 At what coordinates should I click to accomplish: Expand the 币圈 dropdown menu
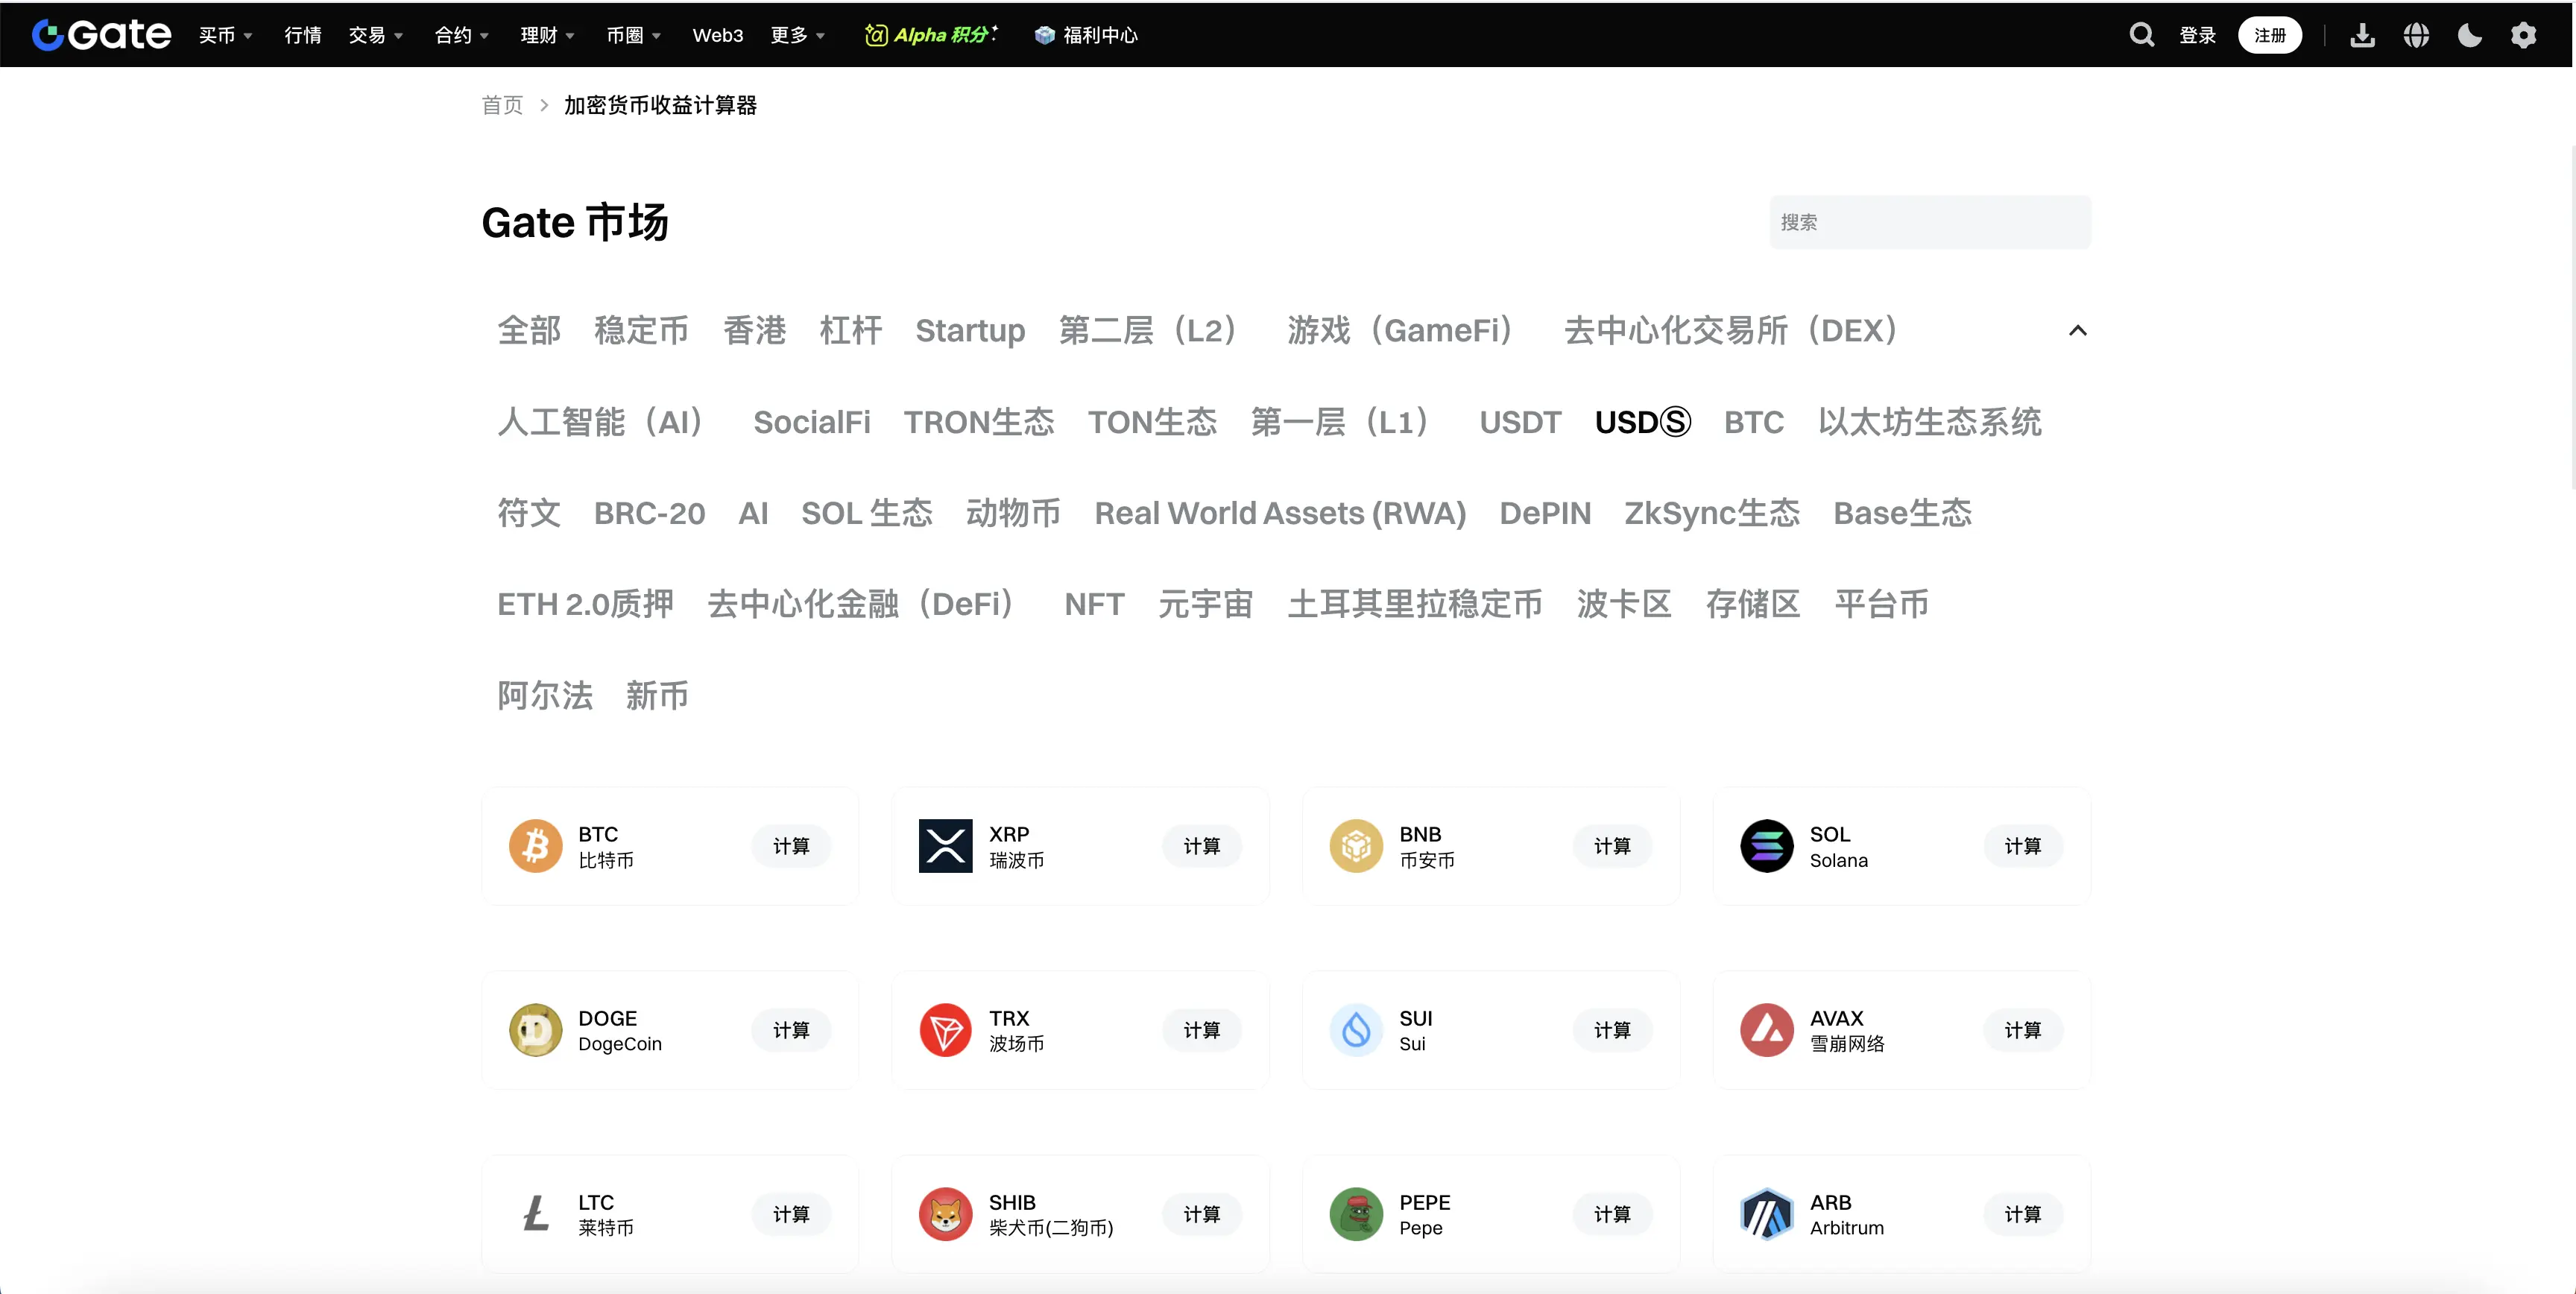[633, 35]
